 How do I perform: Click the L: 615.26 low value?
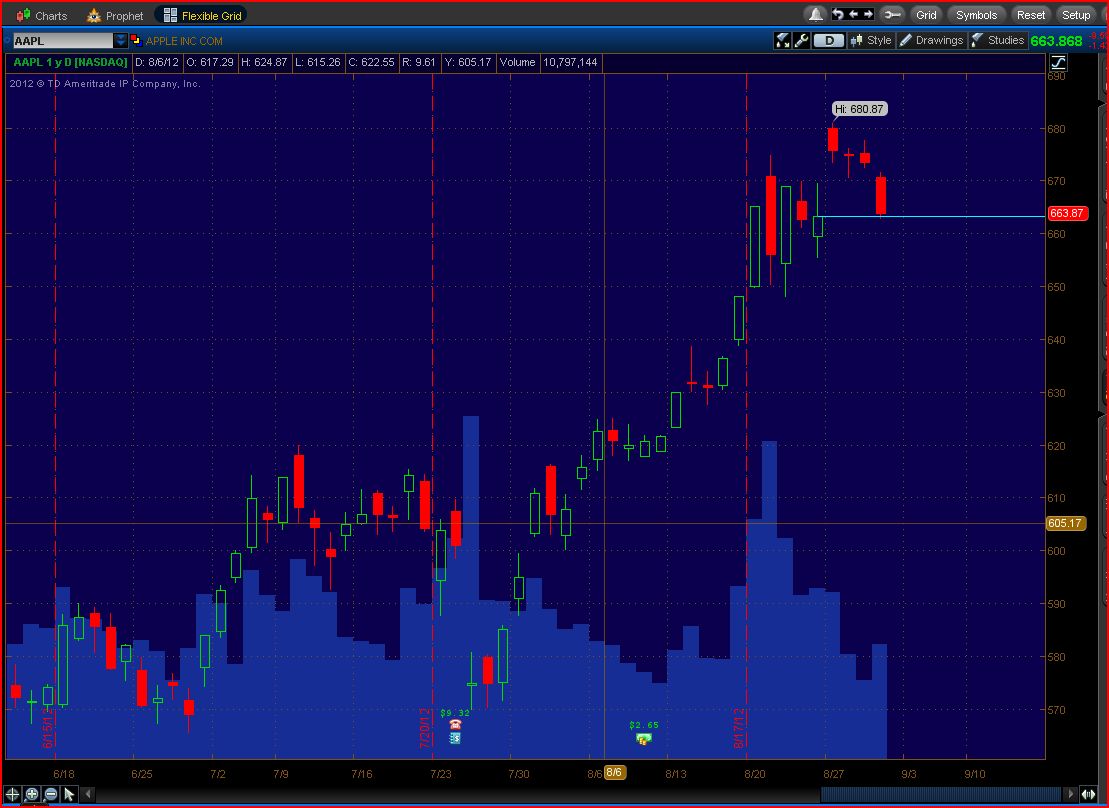click(317, 62)
